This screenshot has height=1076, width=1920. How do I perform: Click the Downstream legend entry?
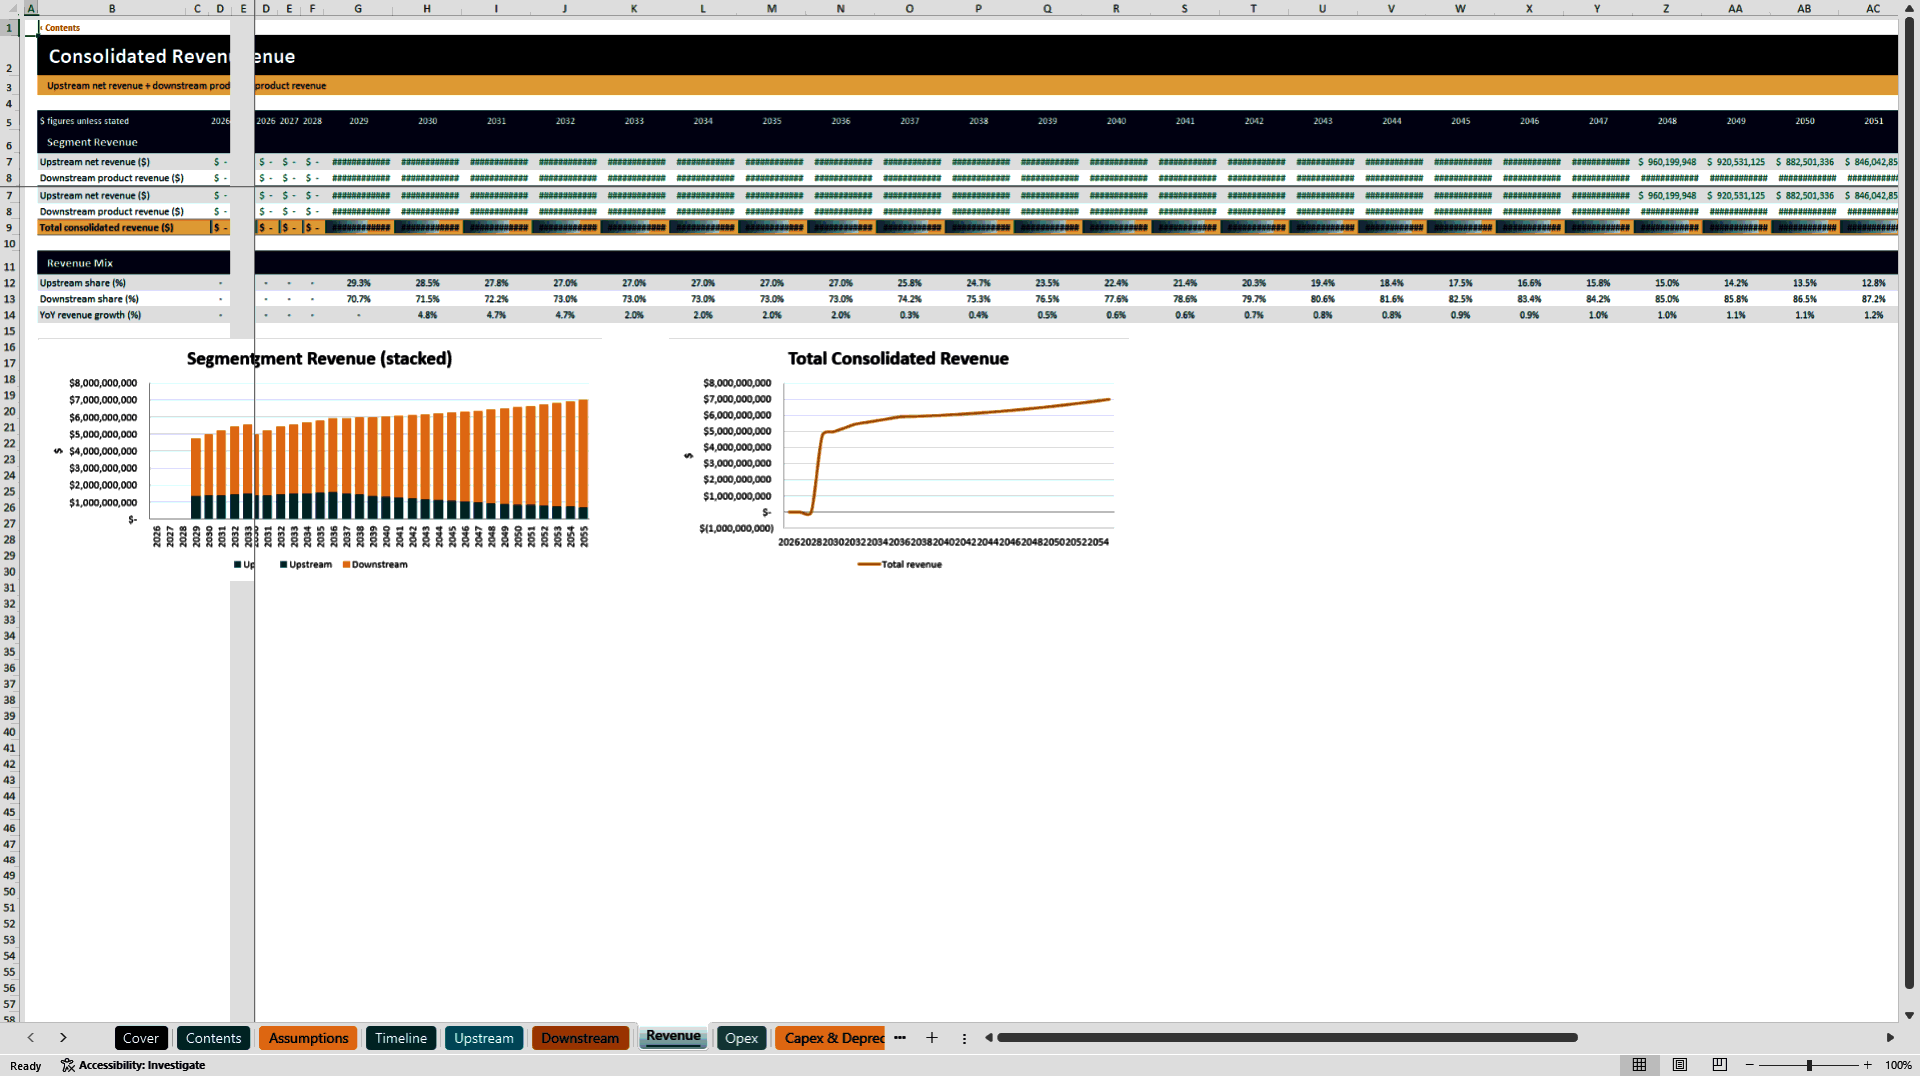pos(375,565)
